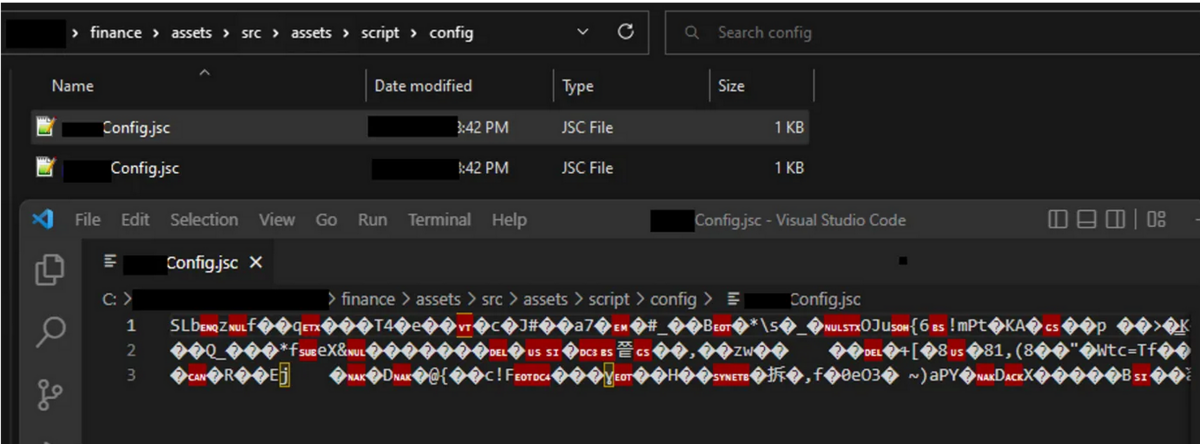Open the View menu
The width and height of the screenshot is (1200, 444).
tap(277, 220)
